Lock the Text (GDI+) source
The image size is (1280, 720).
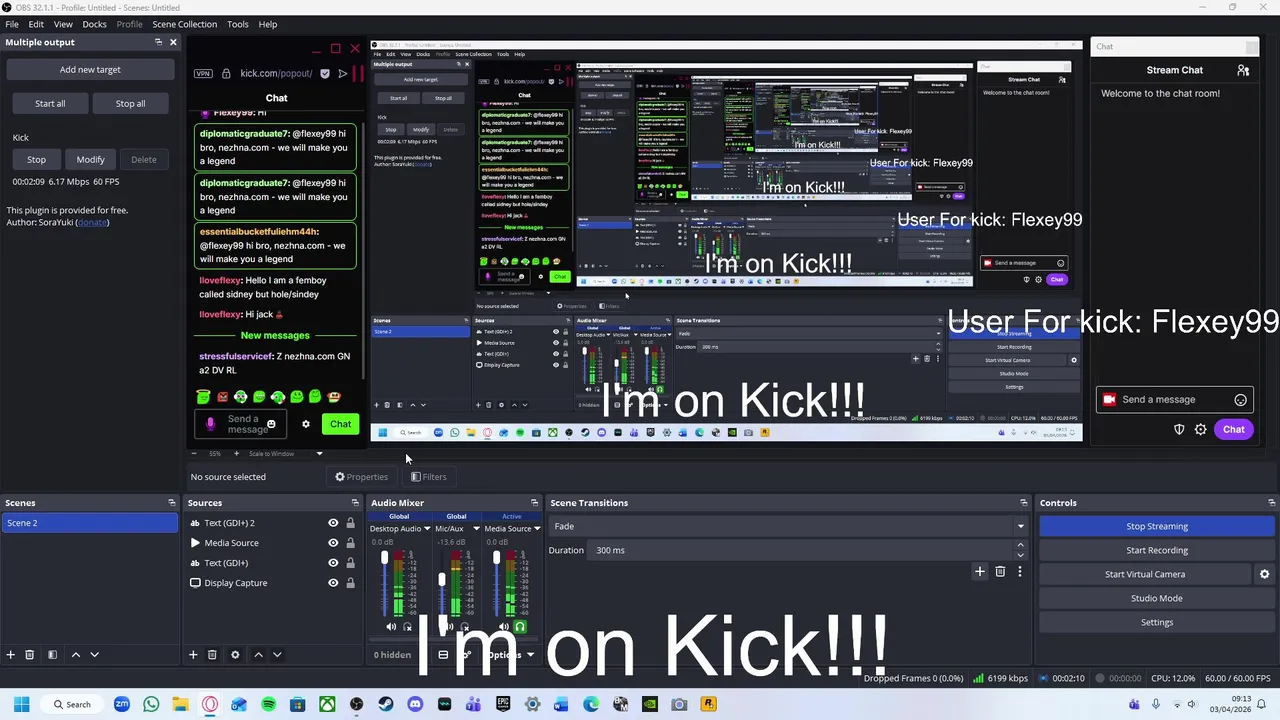(x=350, y=563)
